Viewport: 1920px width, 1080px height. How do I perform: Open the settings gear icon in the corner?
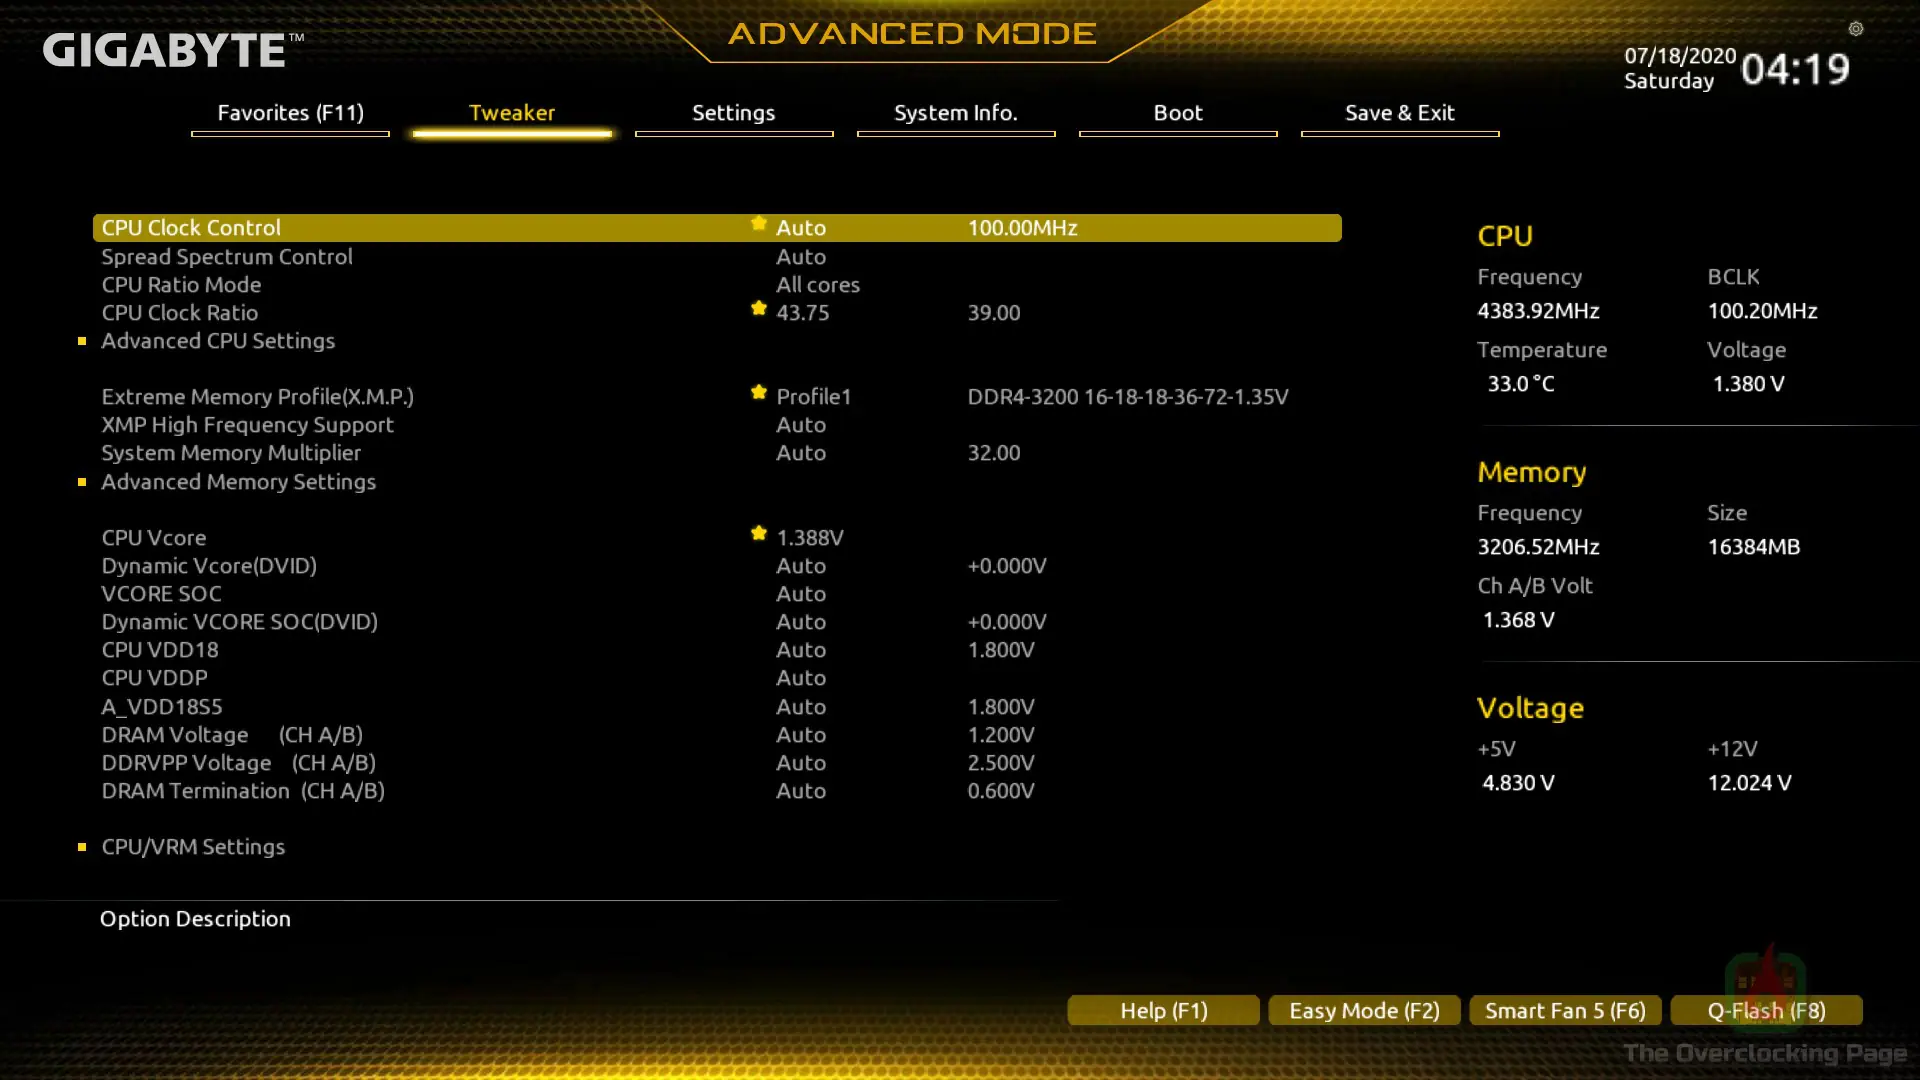point(1856,30)
